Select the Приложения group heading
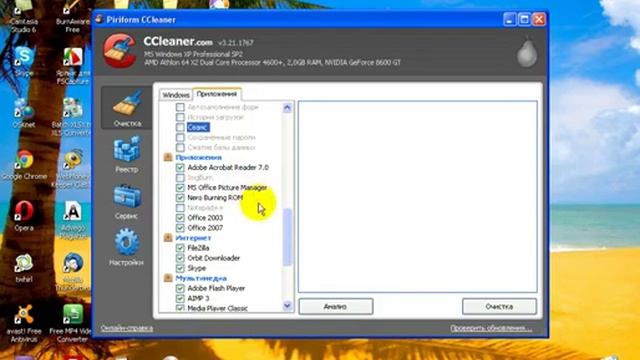The height and width of the screenshot is (360, 640). [198, 158]
